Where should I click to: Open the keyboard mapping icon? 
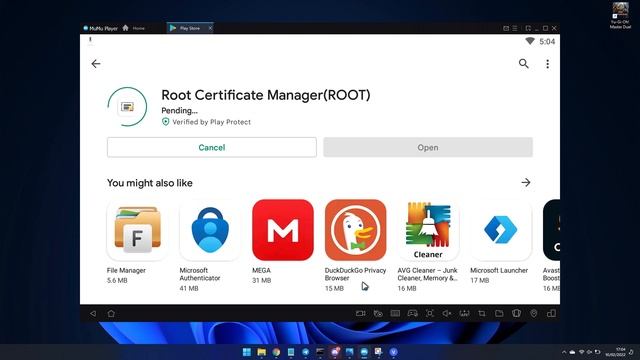pyautogui.click(x=395, y=313)
